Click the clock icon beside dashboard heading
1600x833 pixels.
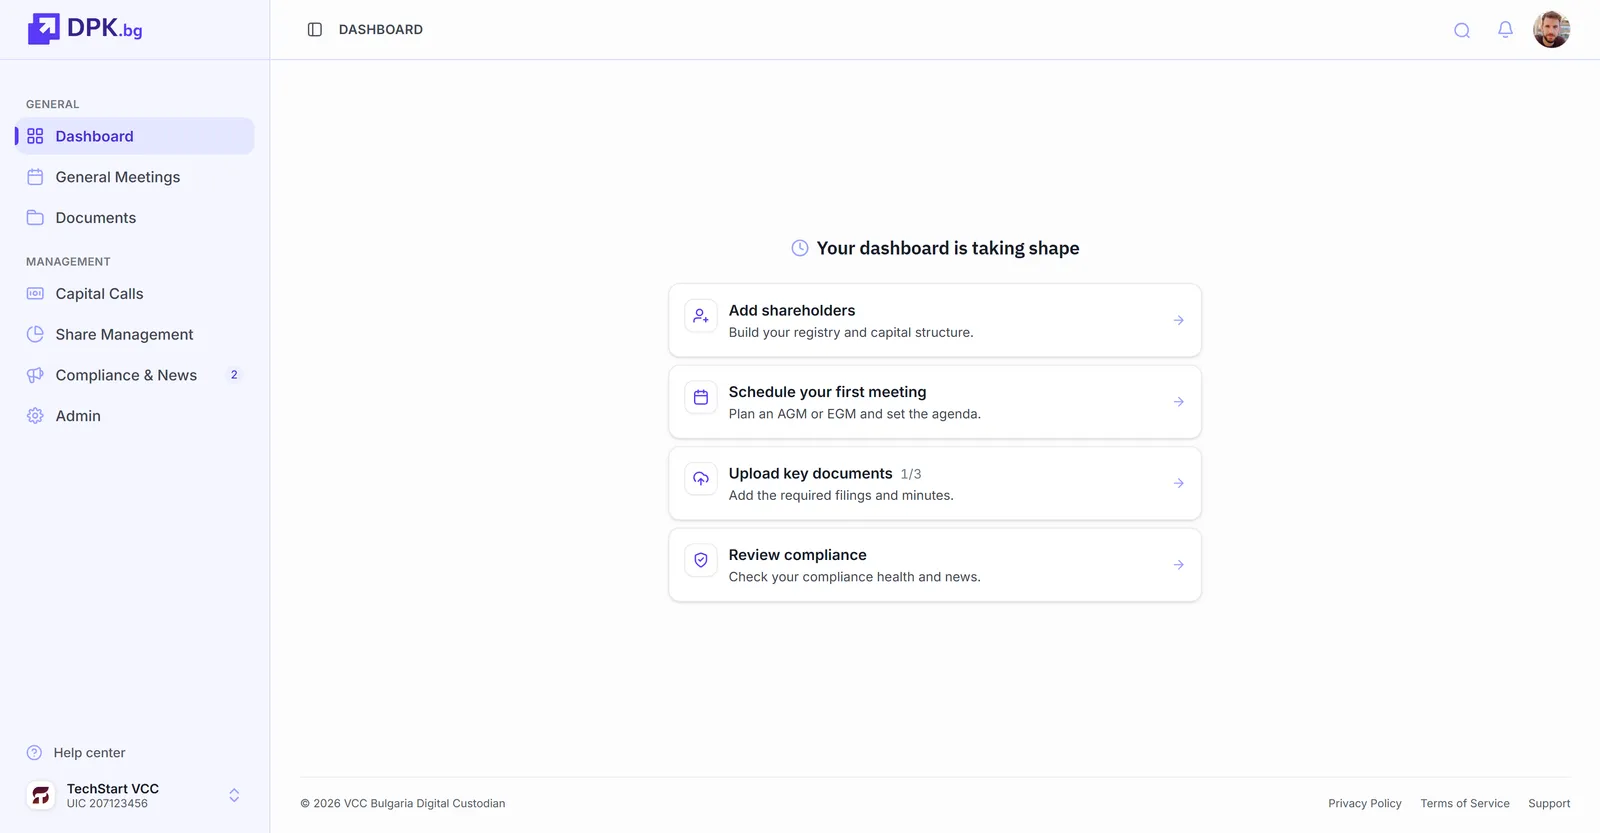pyautogui.click(x=800, y=248)
